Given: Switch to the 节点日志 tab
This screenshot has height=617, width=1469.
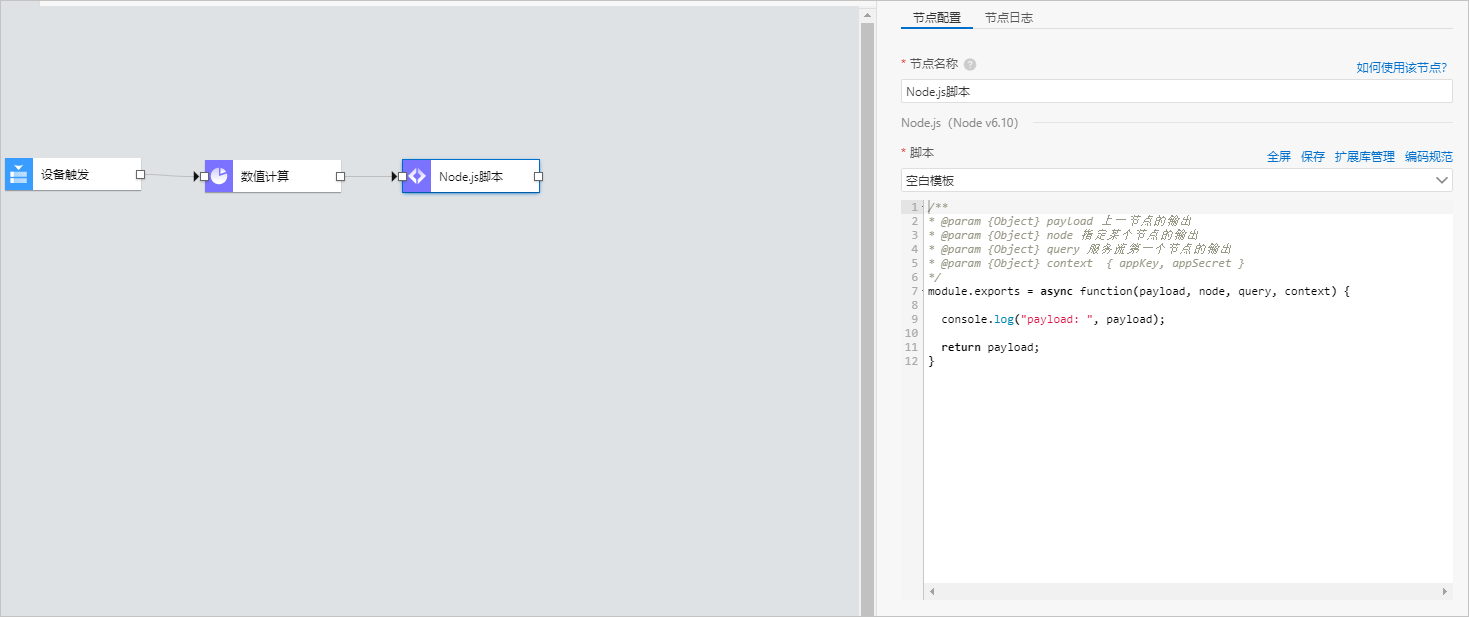Looking at the screenshot, I should 1009,17.
